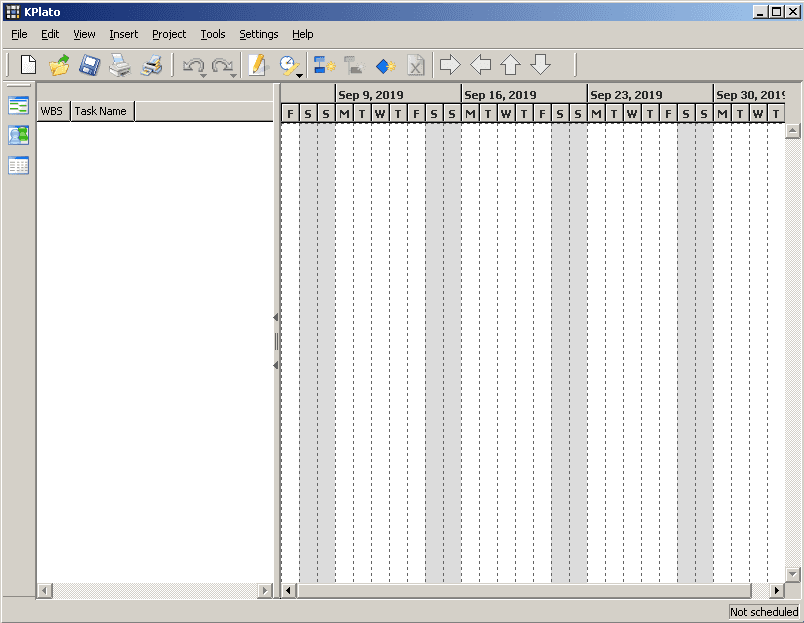Open the File menu
Image resolution: width=804 pixels, height=623 pixels.
(19, 34)
